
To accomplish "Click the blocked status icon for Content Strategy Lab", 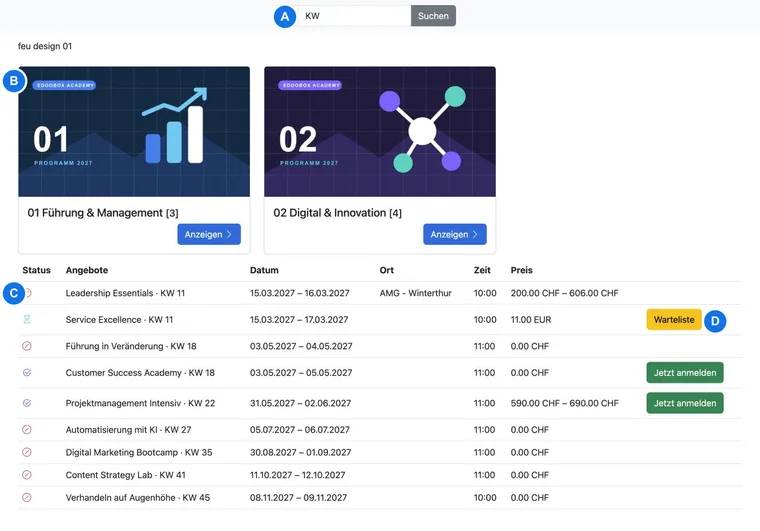I will tap(27, 475).
